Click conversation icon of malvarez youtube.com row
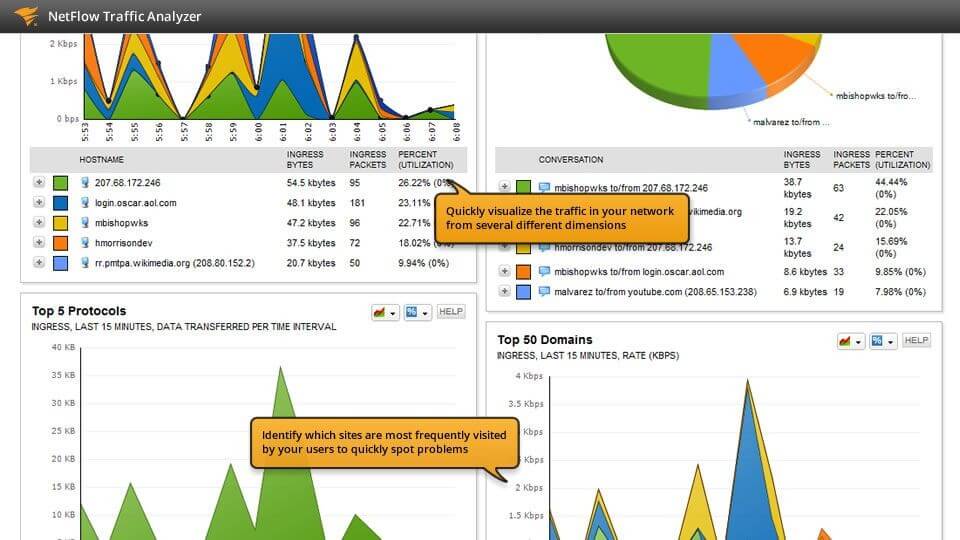Viewport: 960px width, 540px height. point(544,291)
